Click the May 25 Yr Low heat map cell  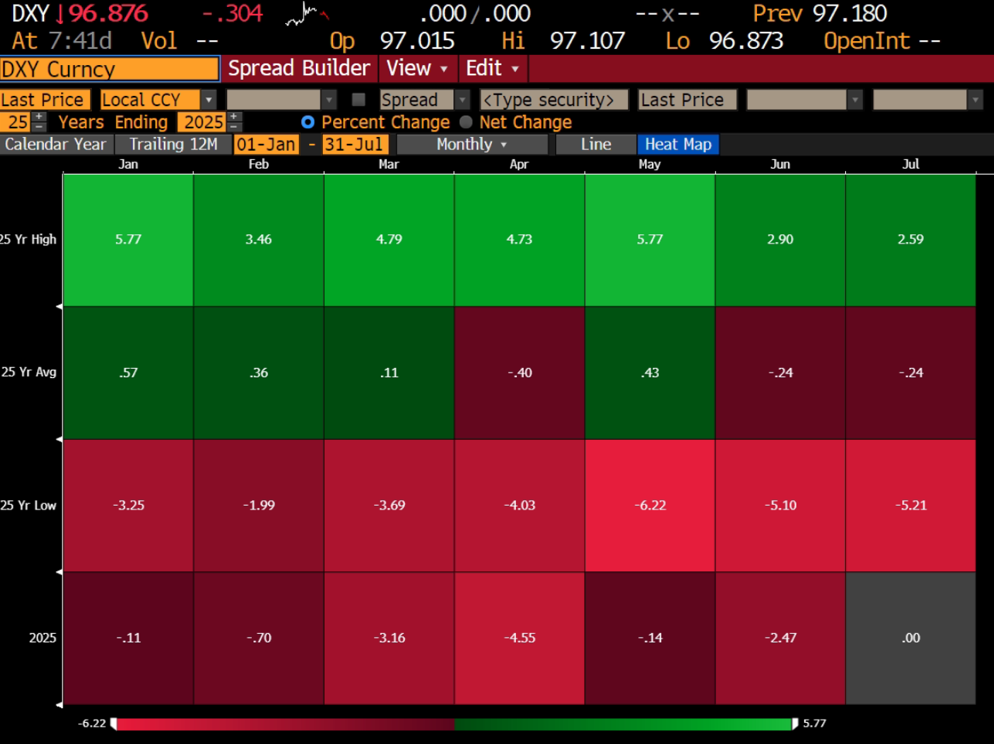pyautogui.click(x=650, y=505)
